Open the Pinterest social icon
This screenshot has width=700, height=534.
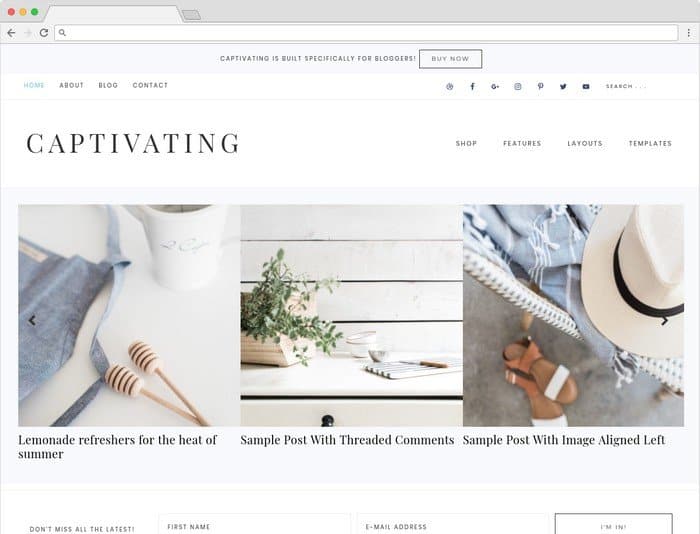[x=541, y=86]
